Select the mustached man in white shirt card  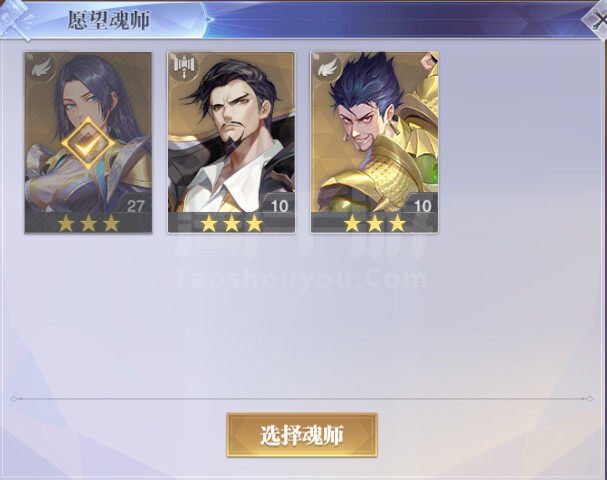(231, 142)
